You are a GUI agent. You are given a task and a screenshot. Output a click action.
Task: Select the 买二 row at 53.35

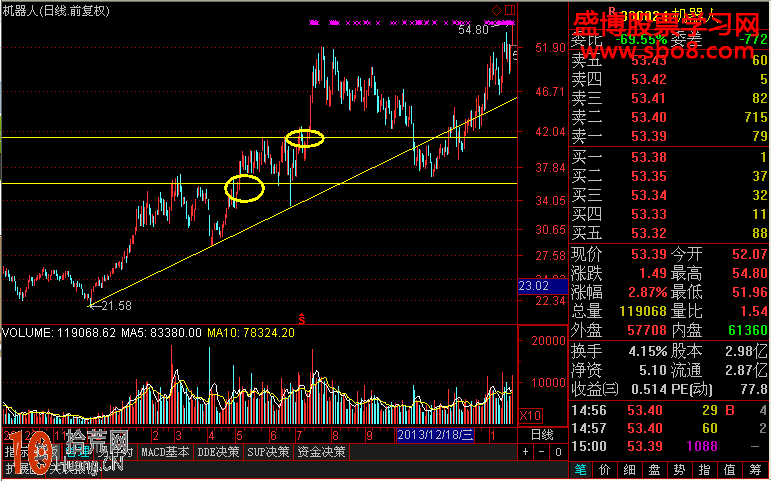[669, 176]
